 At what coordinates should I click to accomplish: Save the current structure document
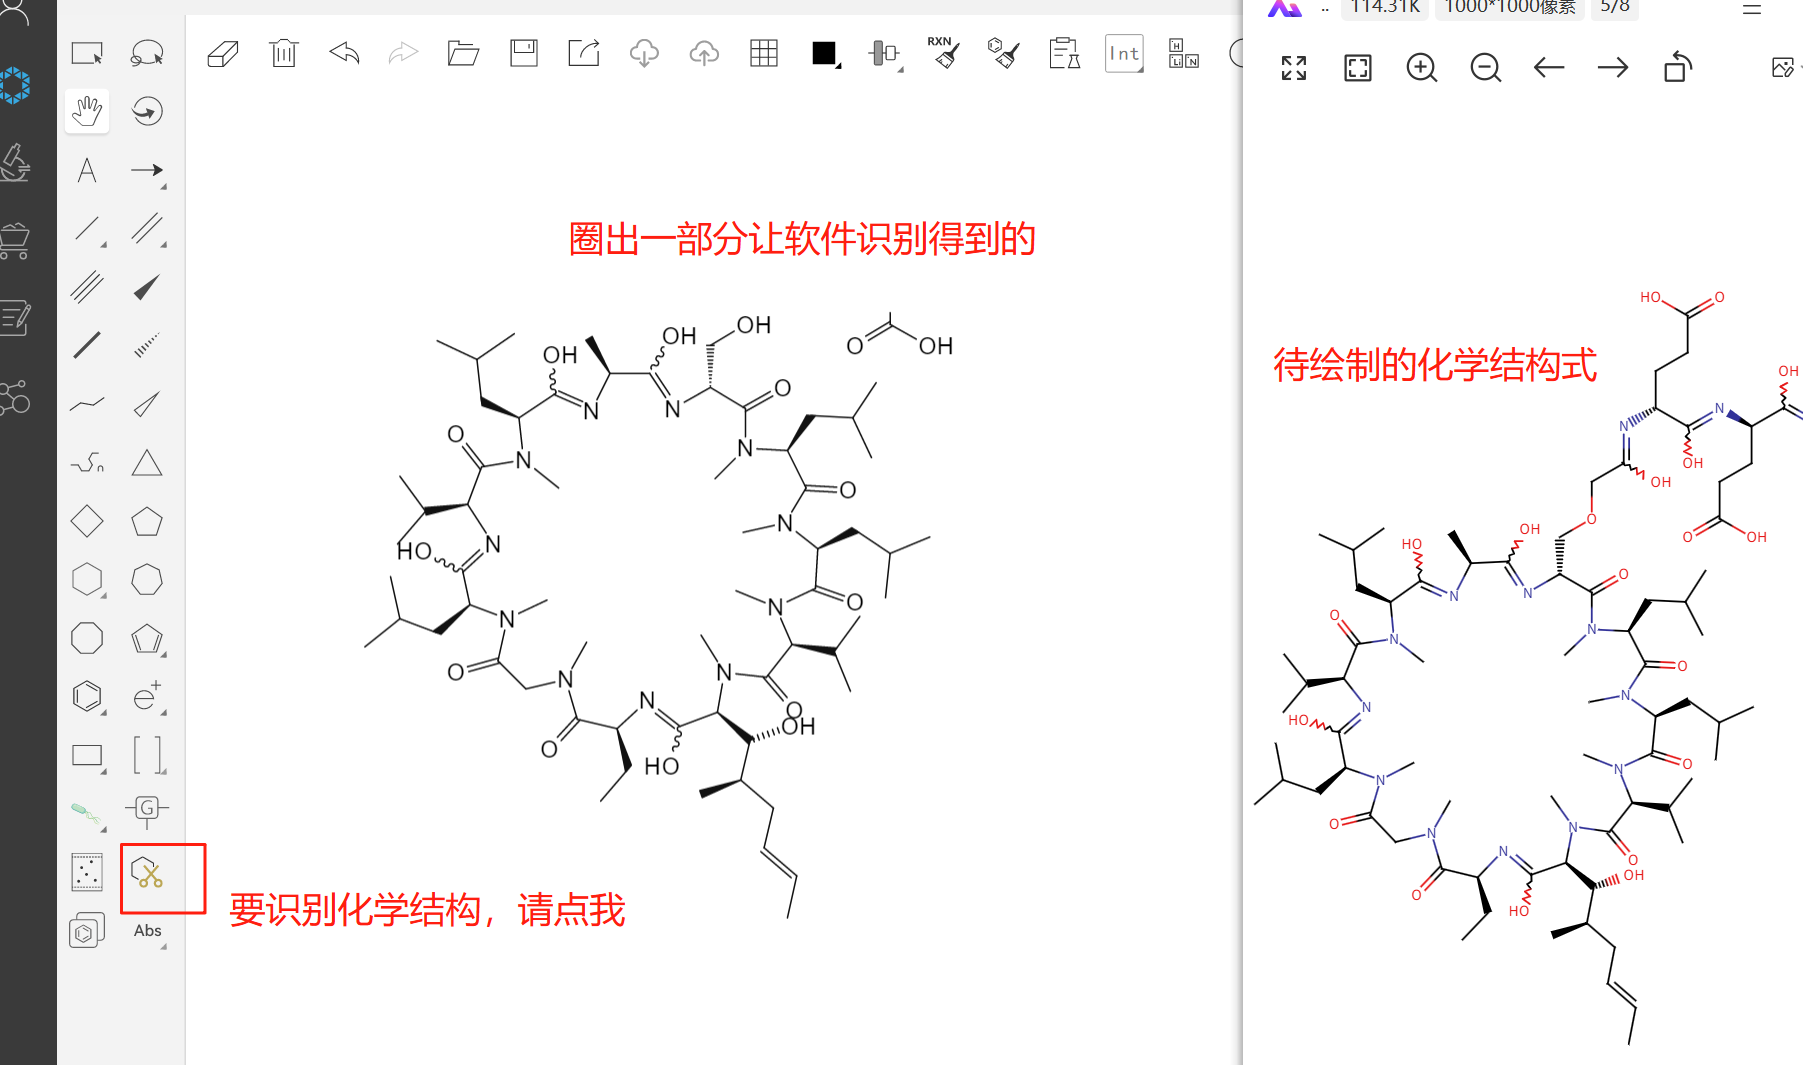(523, 53)
